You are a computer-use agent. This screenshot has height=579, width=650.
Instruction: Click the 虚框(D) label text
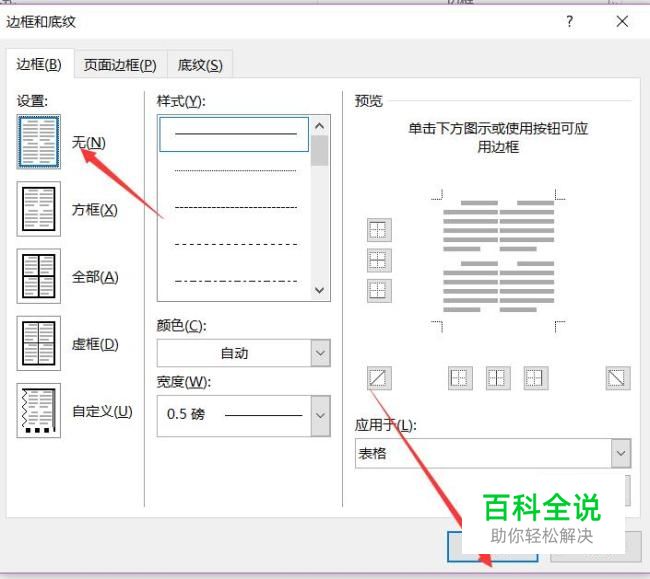point(95,344)
